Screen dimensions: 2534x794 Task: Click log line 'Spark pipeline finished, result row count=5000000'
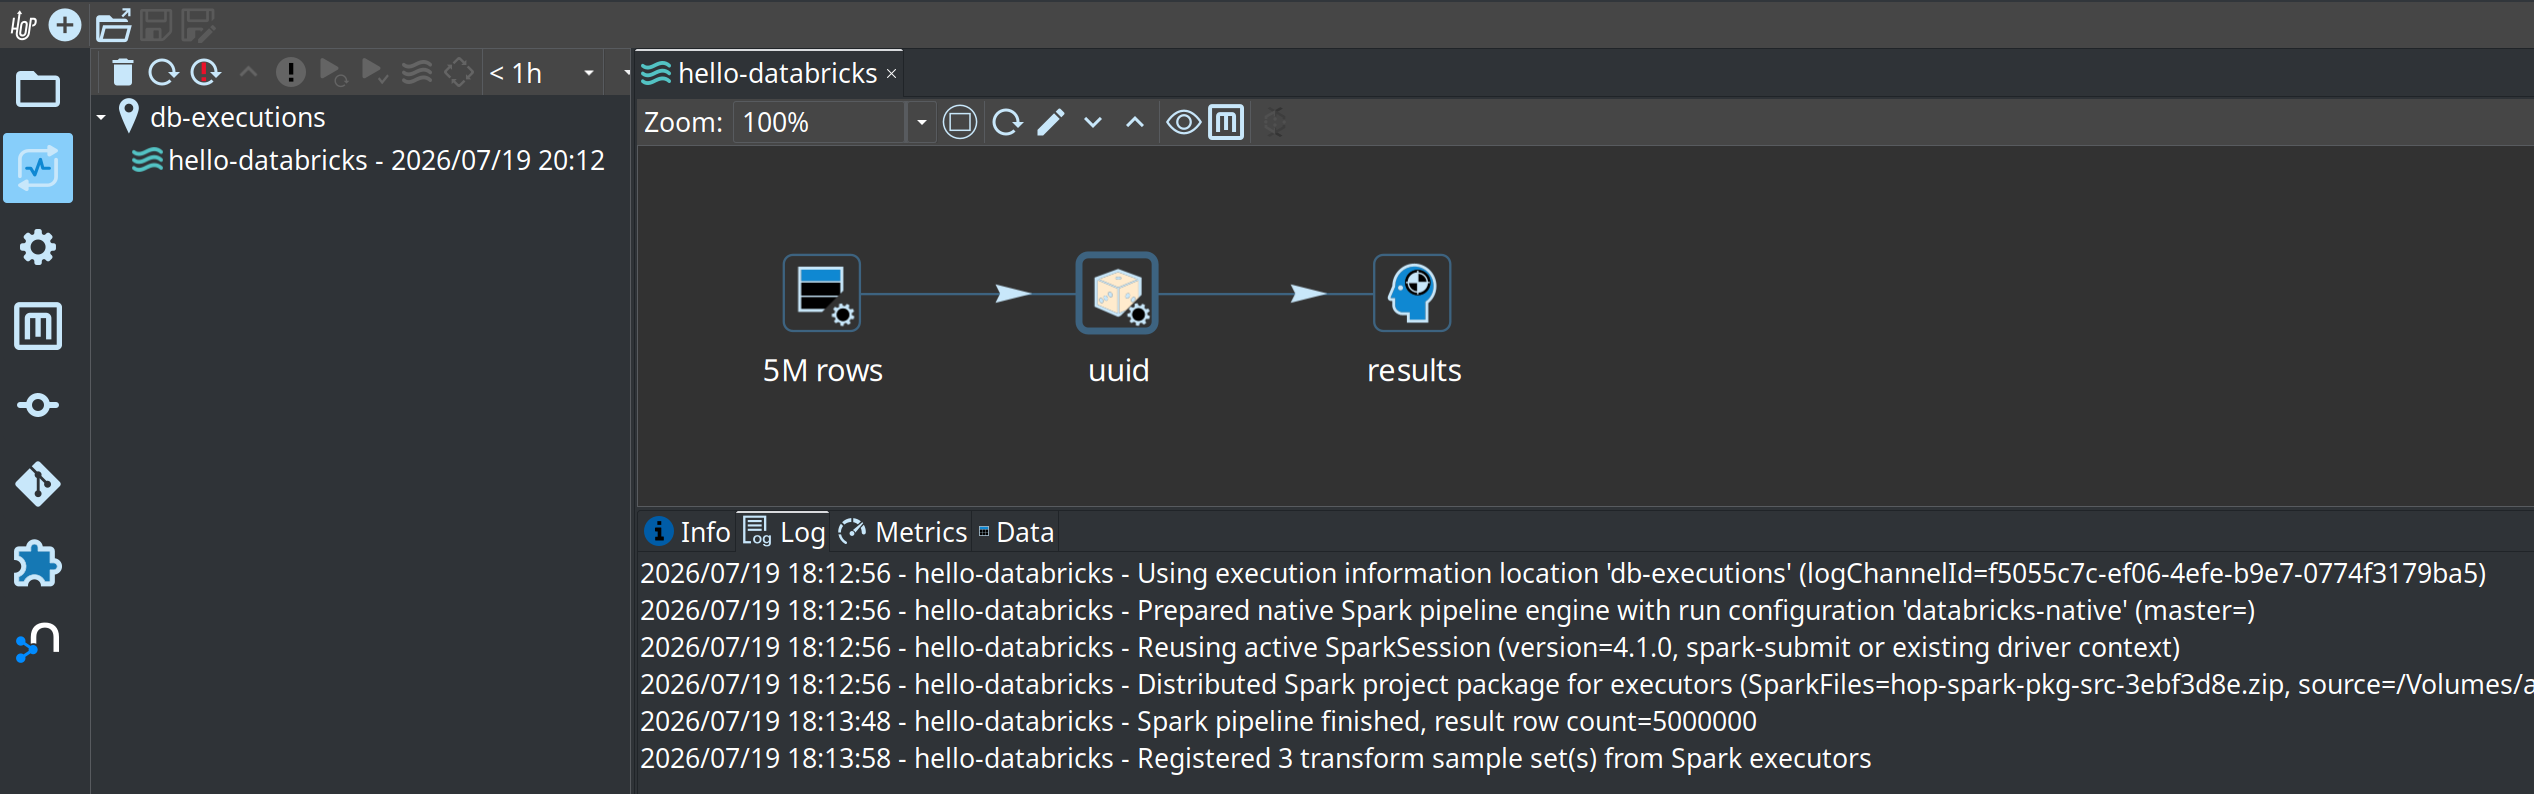click(x=1198, y=721)
